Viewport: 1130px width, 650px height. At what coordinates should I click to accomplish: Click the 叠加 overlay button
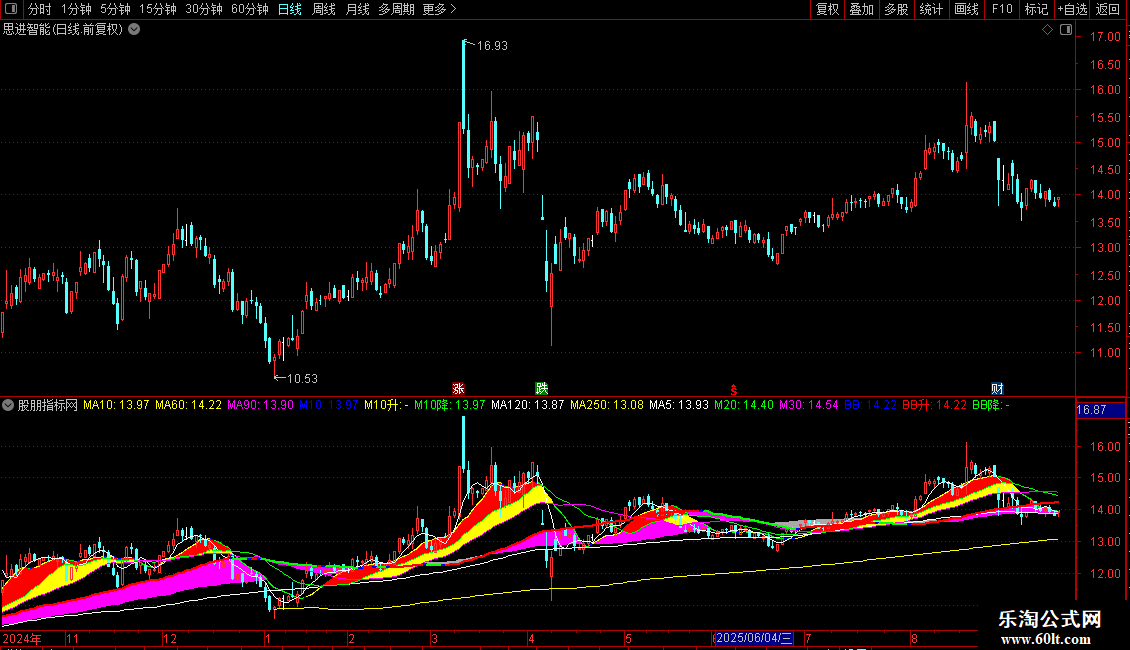pos(862,9)
